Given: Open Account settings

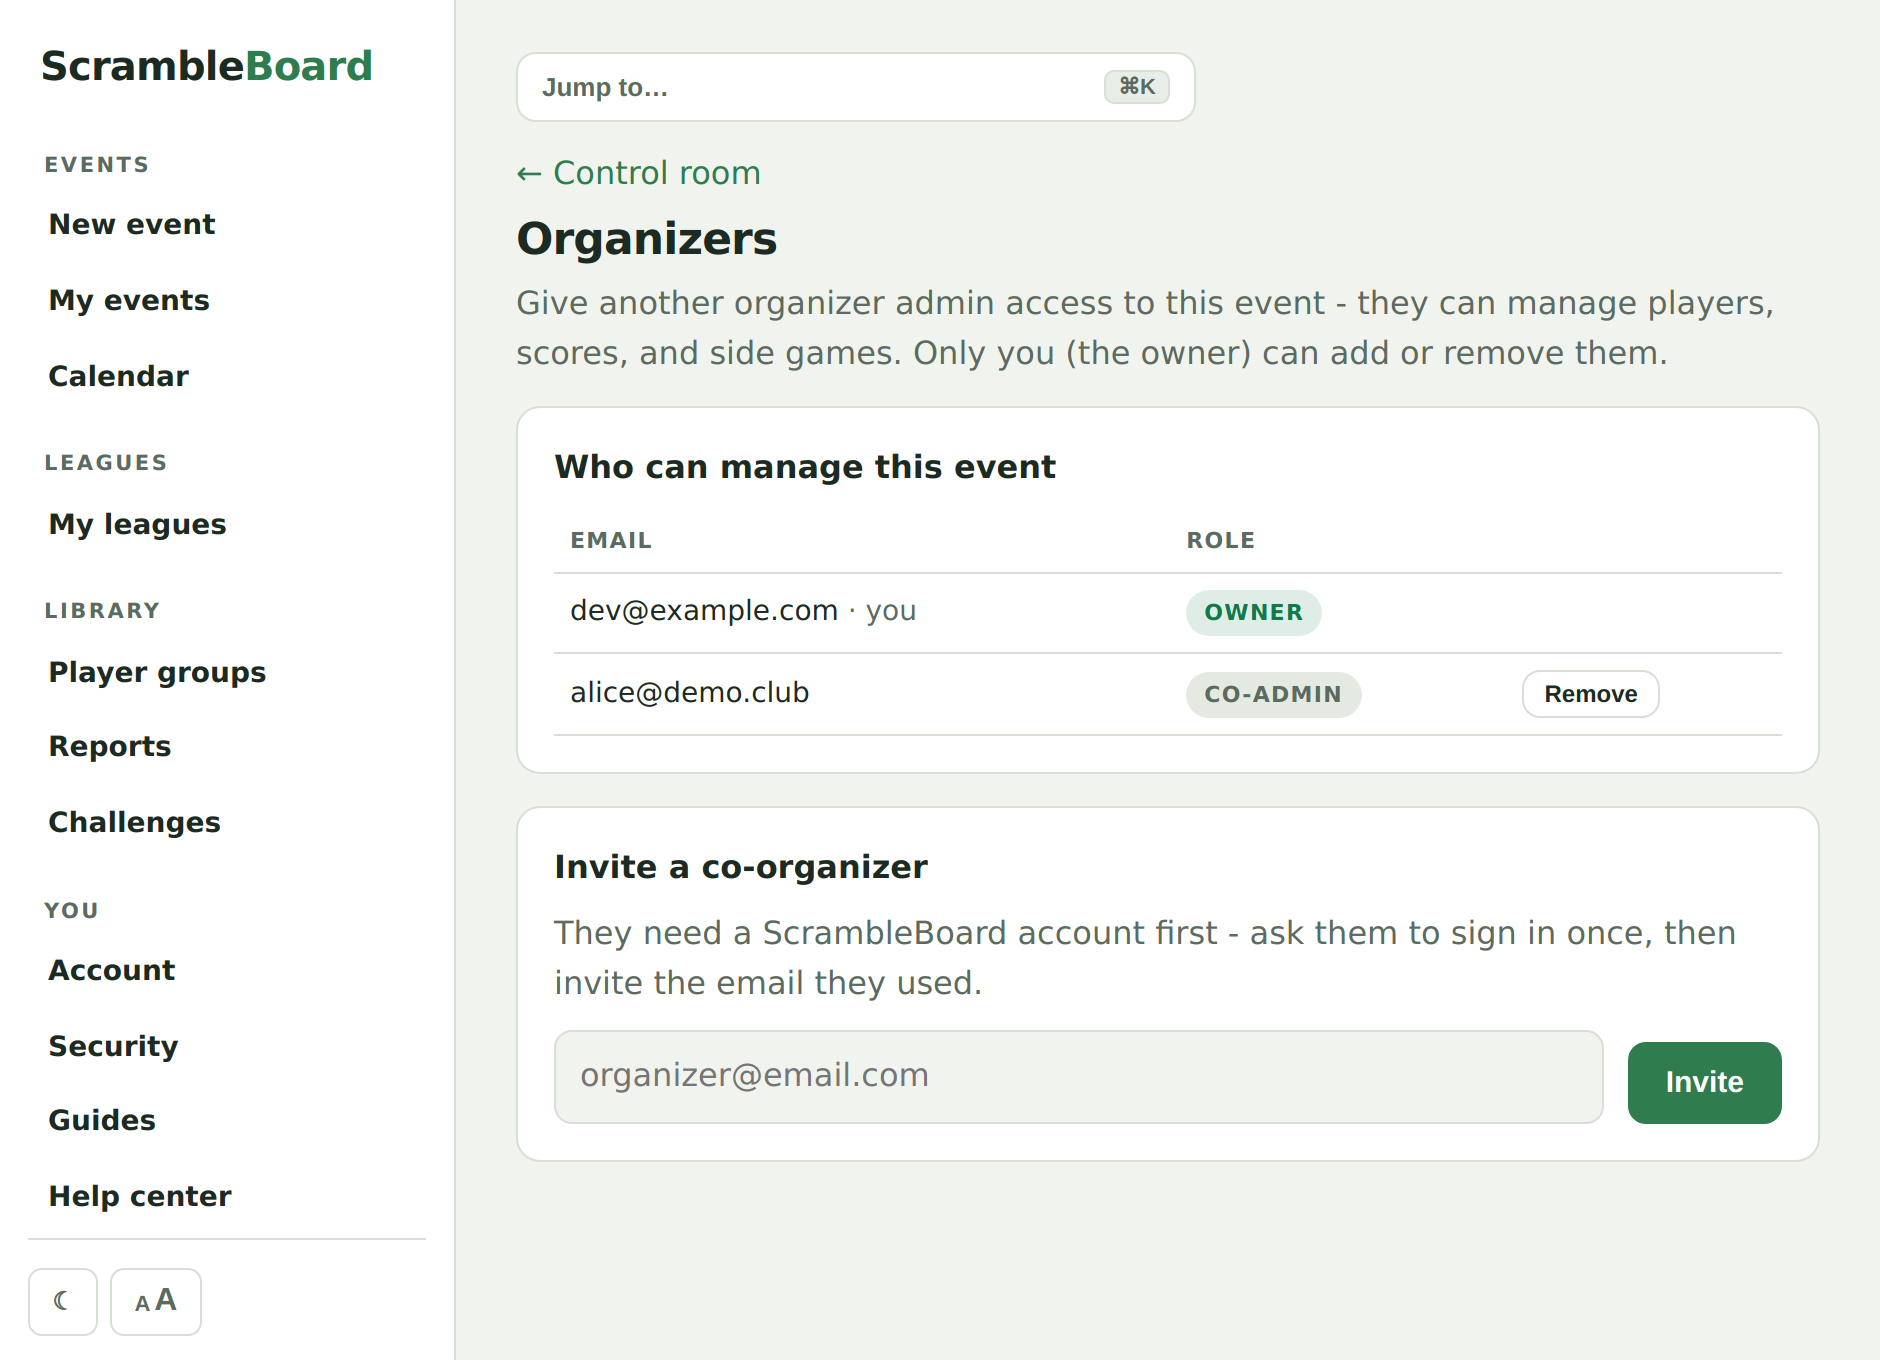Looking at the screenshot, I should click(x=112, y=970).
